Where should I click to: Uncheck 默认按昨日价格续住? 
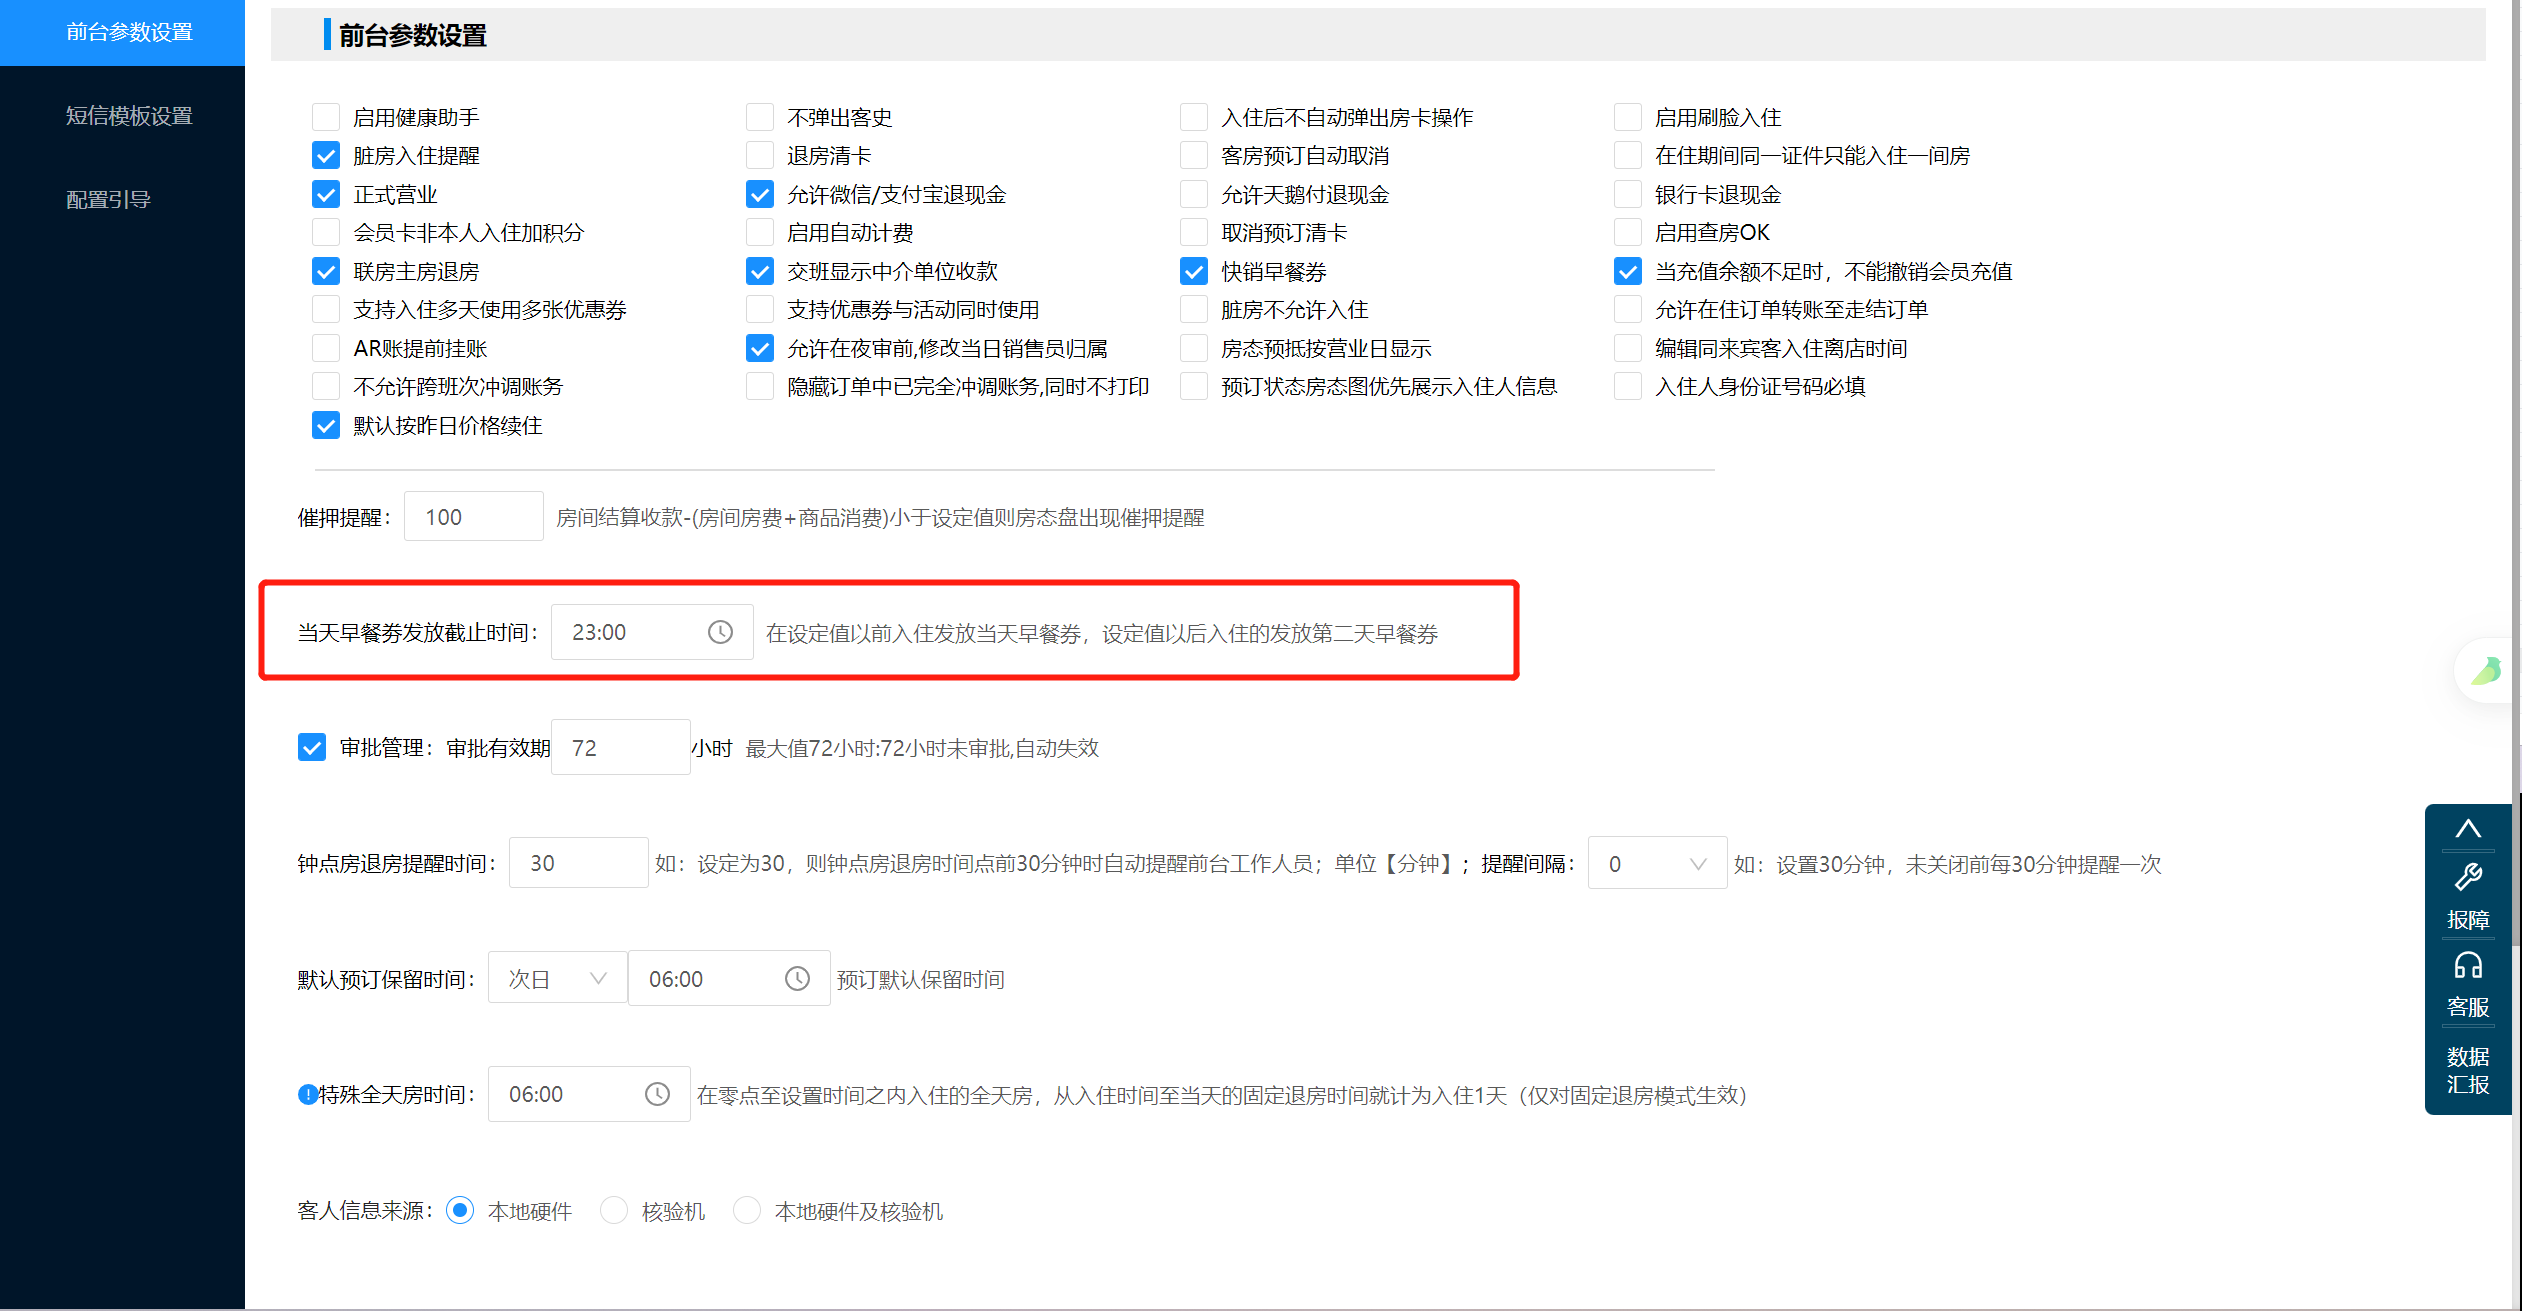pyautogui.click(x=326, y=425)
